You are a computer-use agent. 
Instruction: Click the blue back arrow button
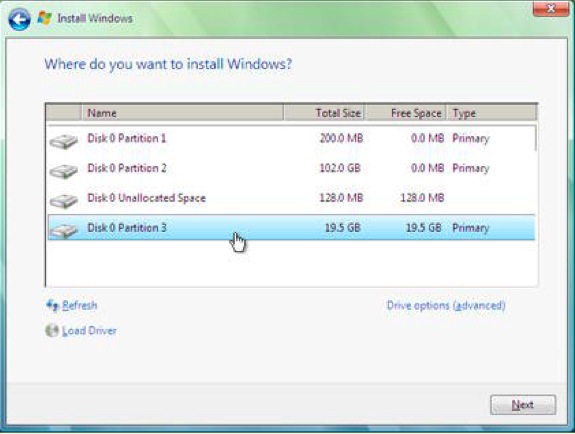[x=19, y=19]
